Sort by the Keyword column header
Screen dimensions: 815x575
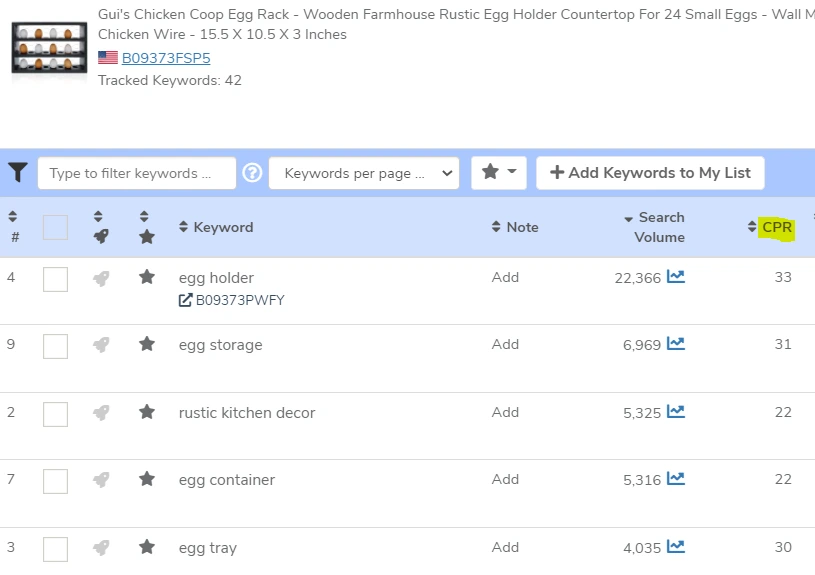click(x=223, y=227)
